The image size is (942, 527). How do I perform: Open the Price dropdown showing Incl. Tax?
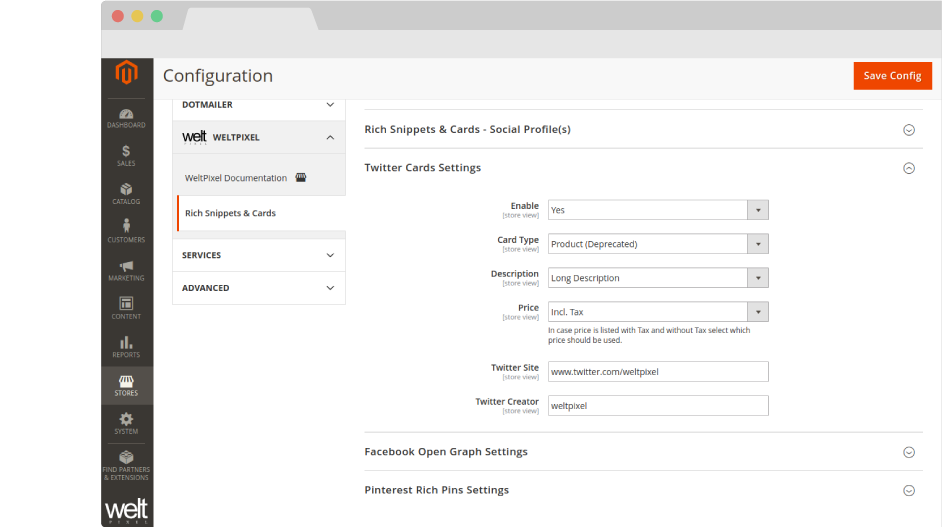click(x=658, y=312)
